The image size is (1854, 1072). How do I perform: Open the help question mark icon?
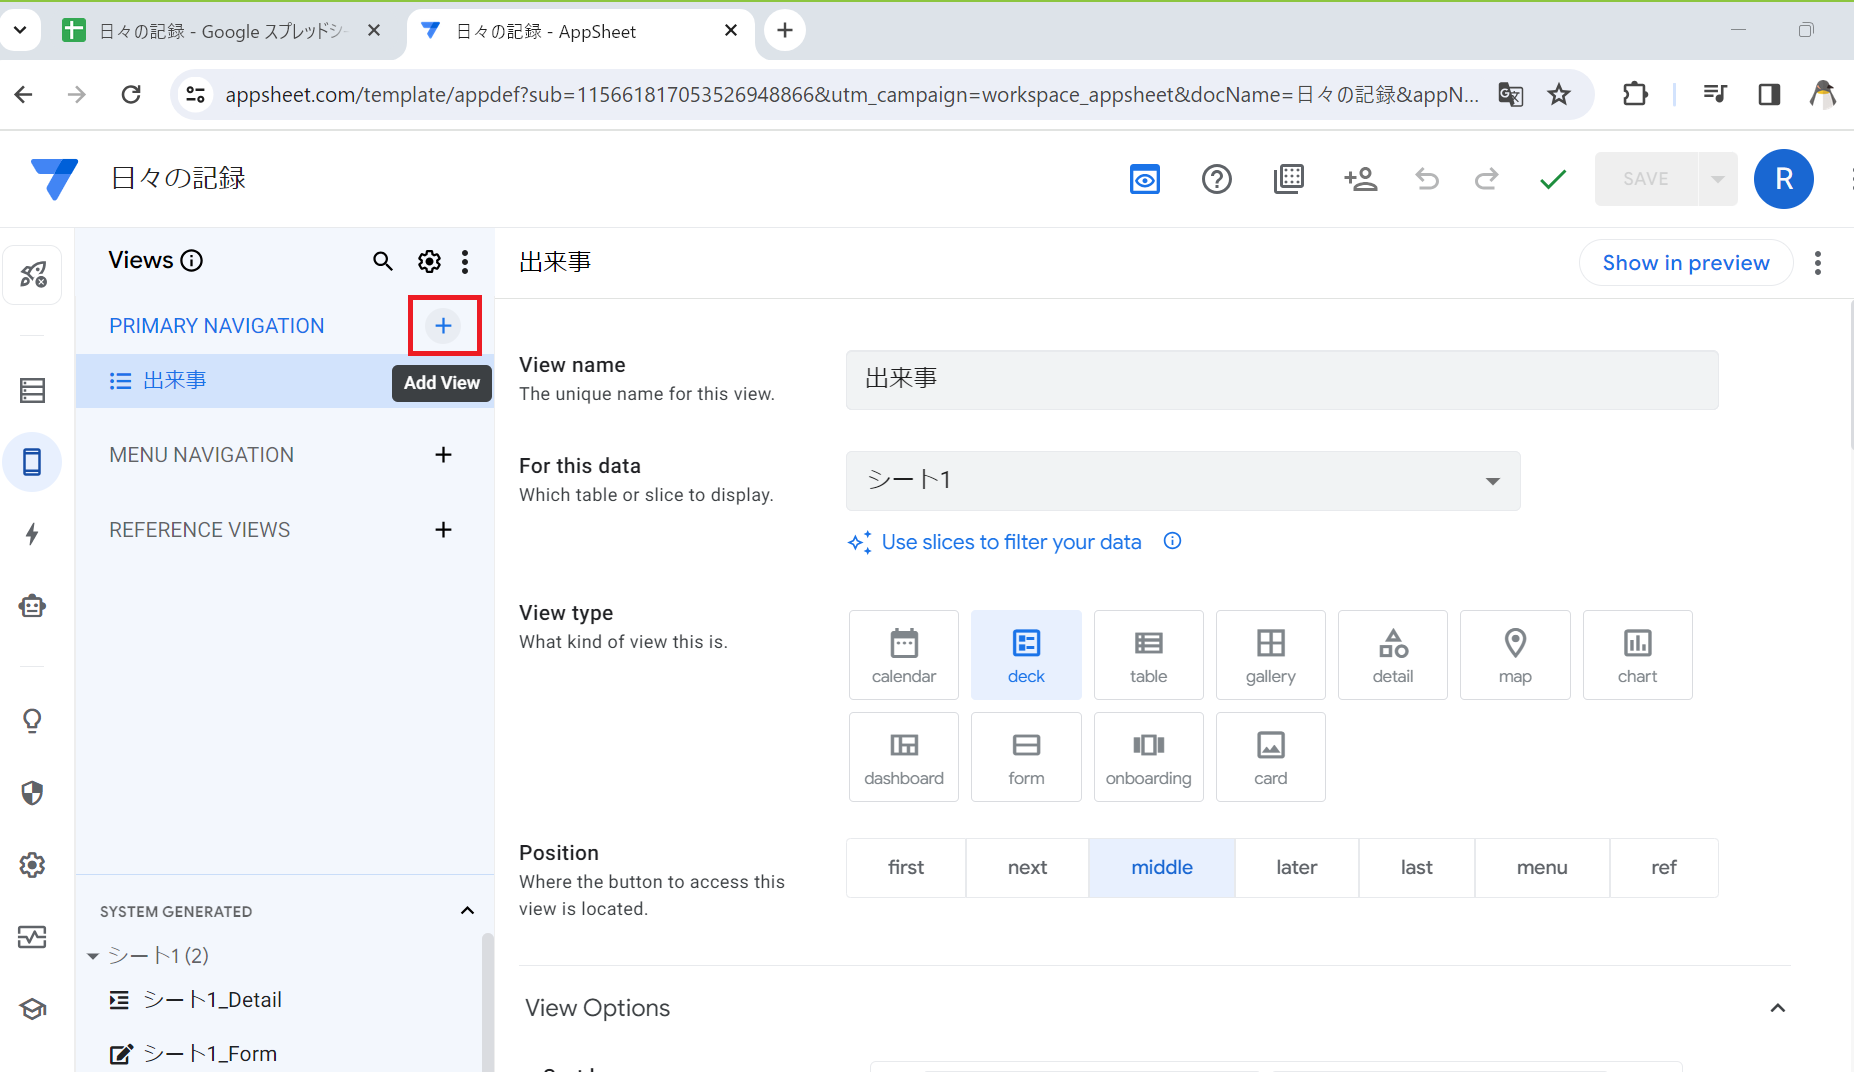(1216, 179)
